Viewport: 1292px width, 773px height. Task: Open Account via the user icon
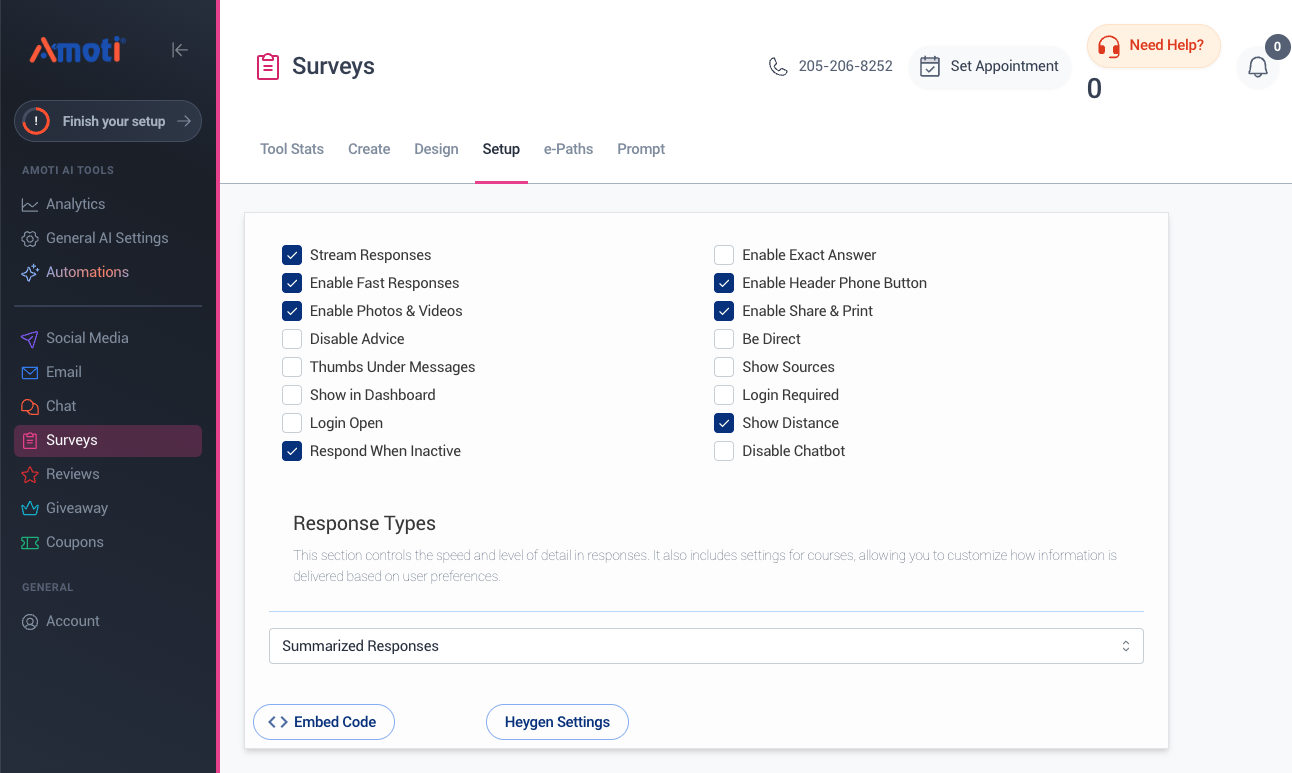click(x=30, y=621)
